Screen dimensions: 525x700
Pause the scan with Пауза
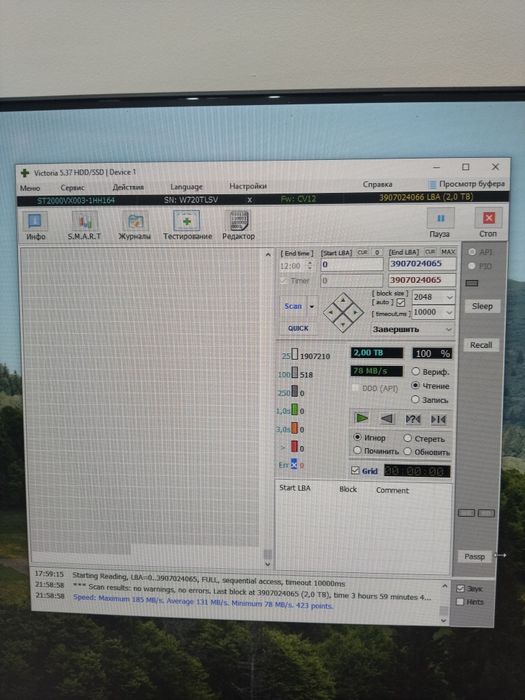click(440, 223)
